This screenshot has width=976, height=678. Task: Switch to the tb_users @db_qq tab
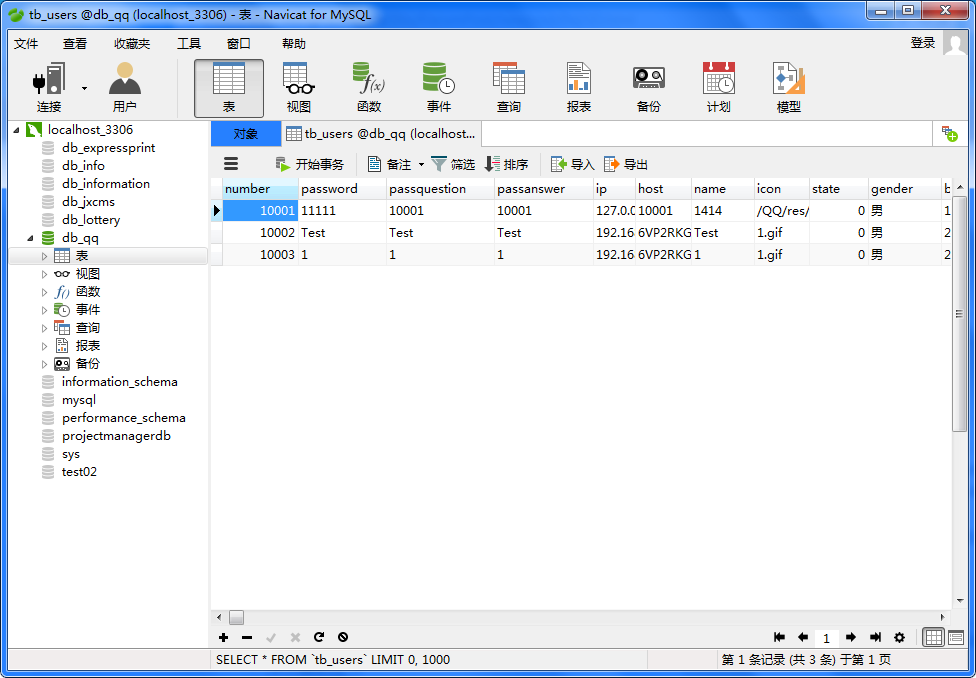pos(381,134)
